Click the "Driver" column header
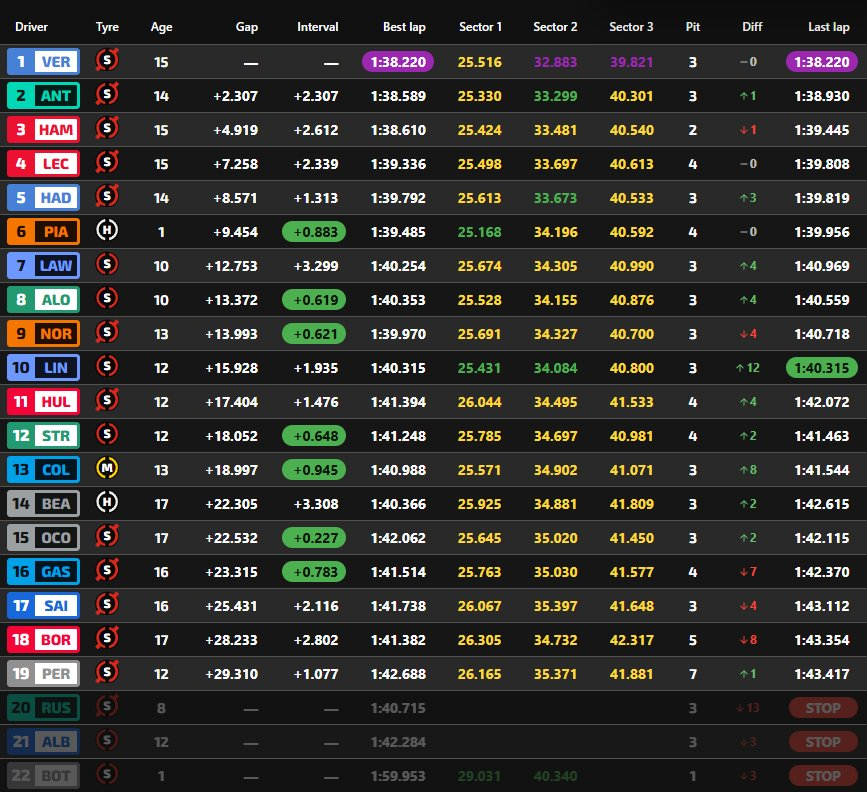Viewport: 867px width, 792px height. coord(32,27)
